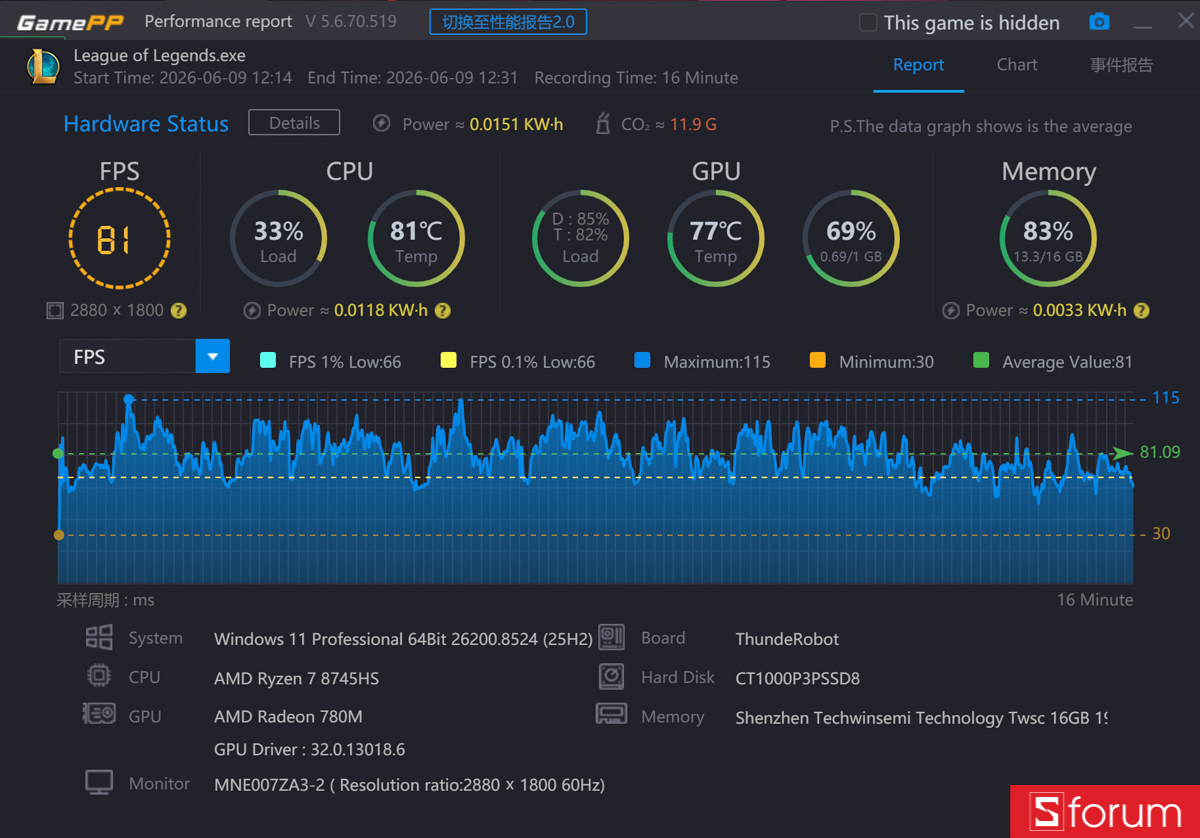The image size is (1200, 838).
Task: Click the Average Value green swatch
Action: pos(981,361)
